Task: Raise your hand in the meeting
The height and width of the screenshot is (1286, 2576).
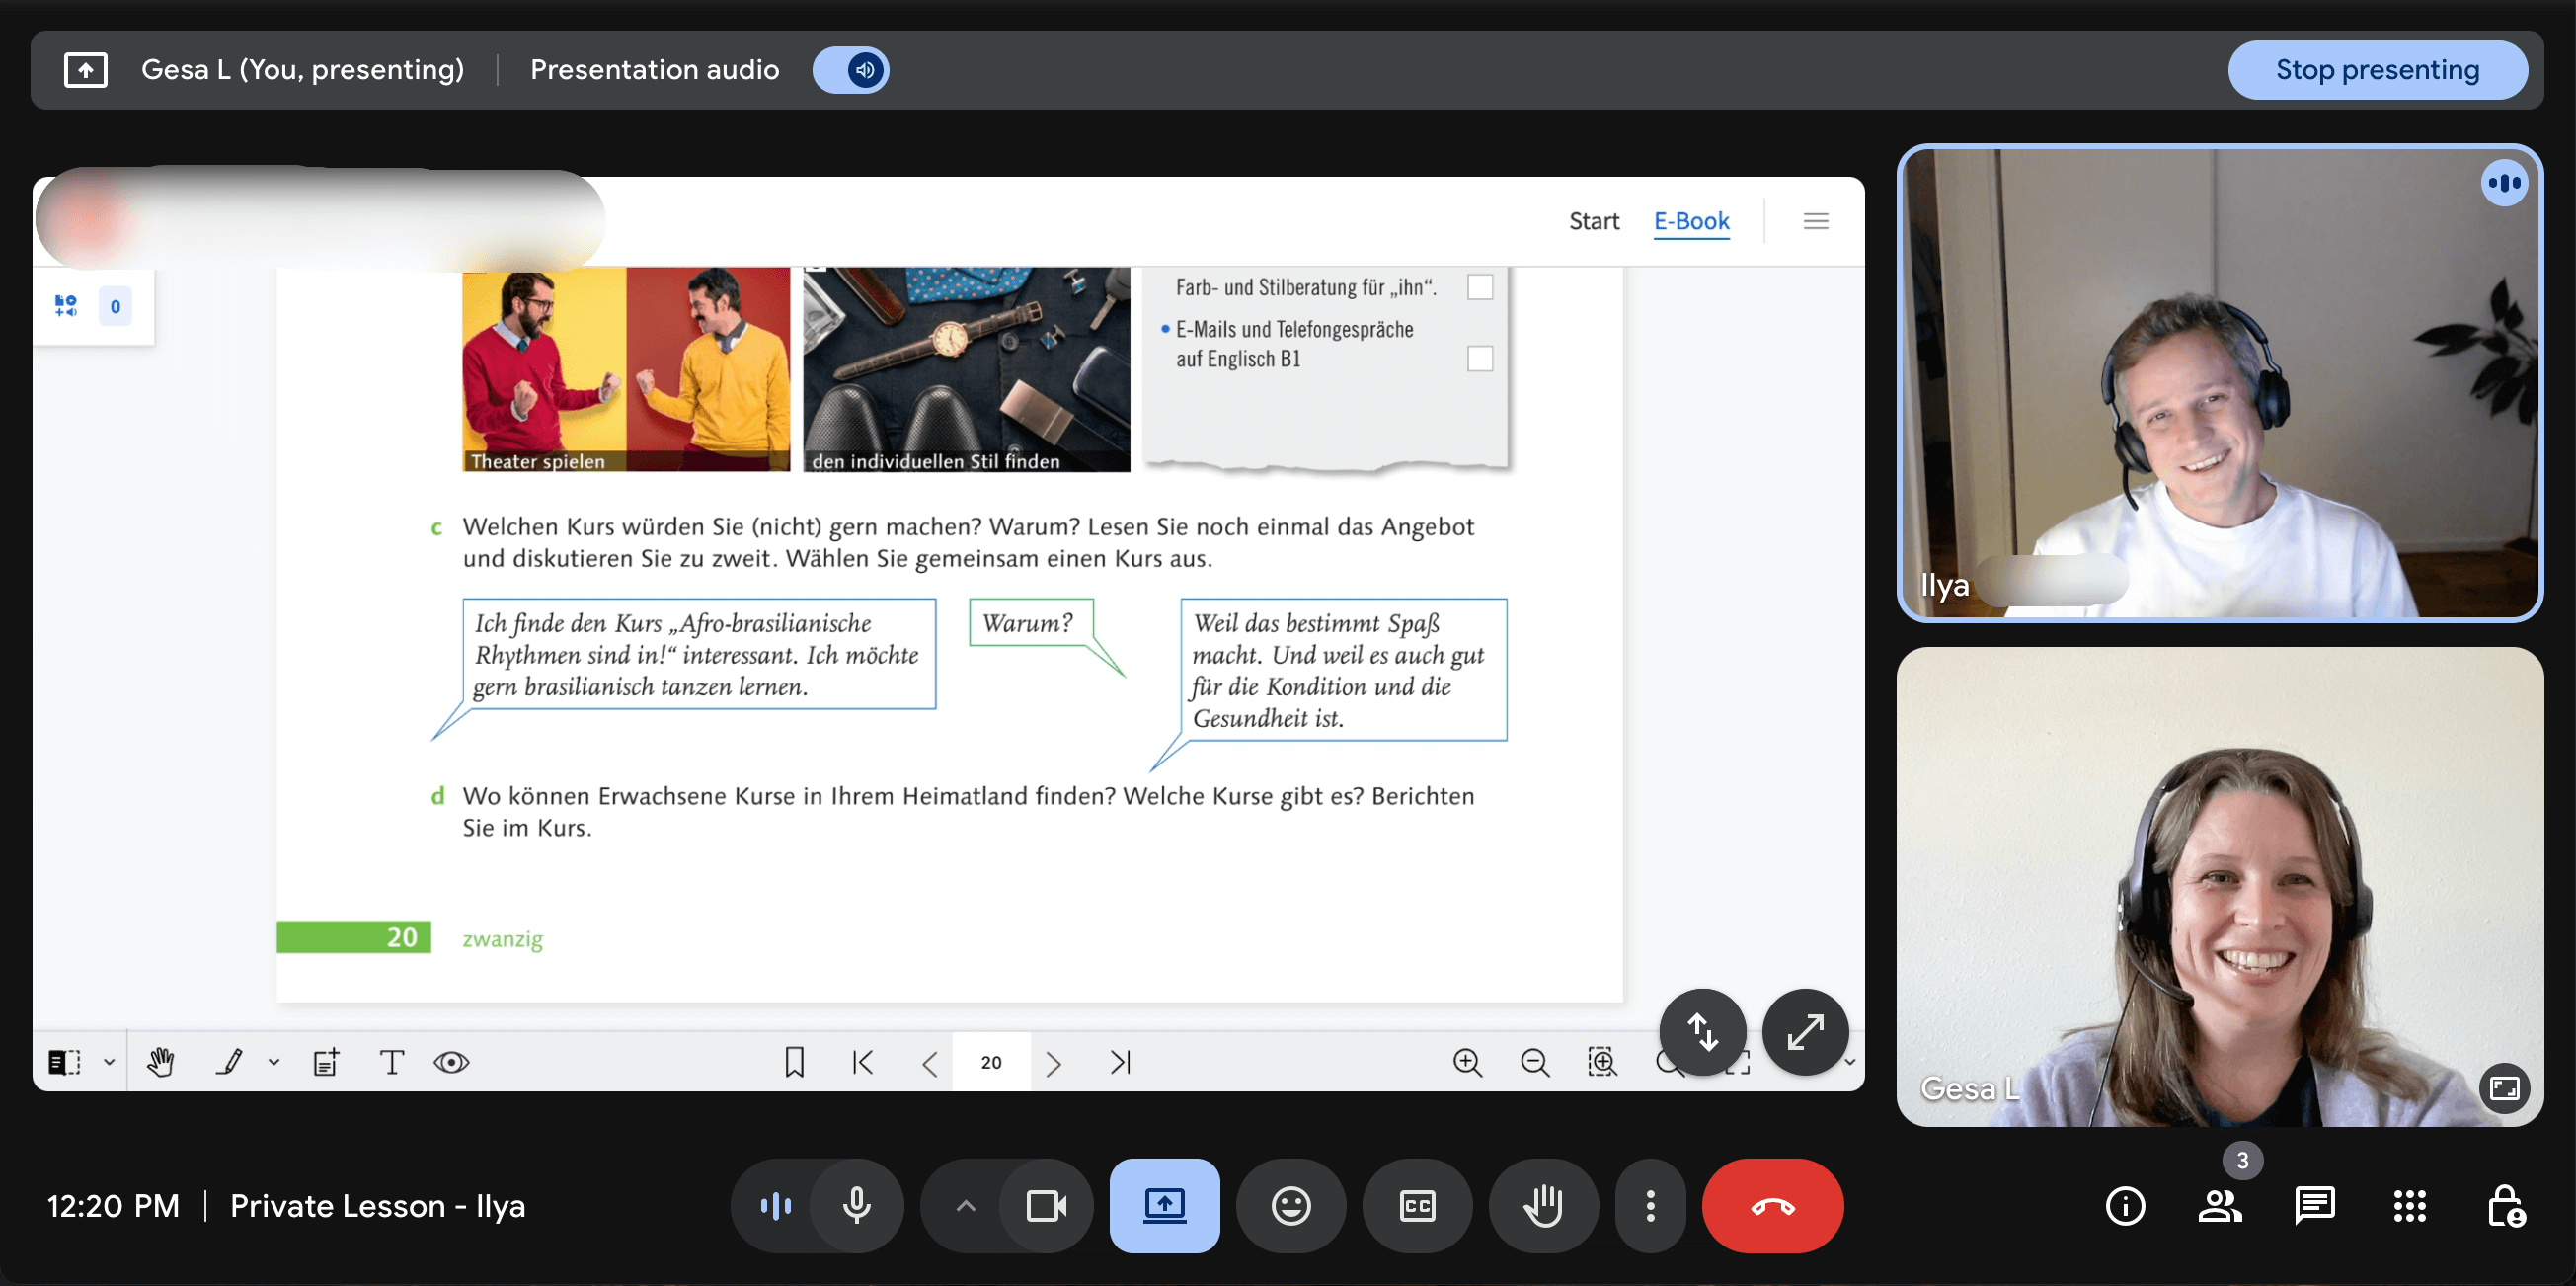Action: (1543, 1205)
